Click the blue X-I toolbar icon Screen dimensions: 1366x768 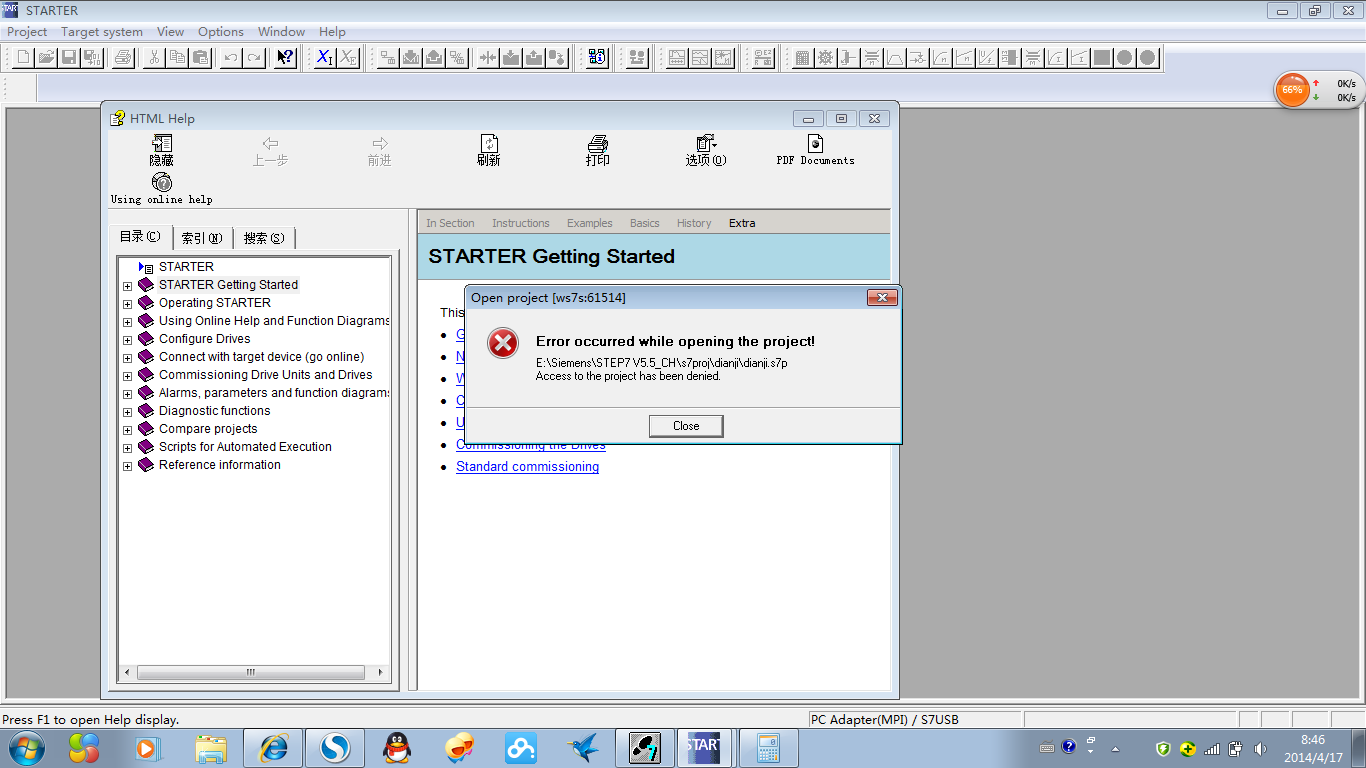tap(324, 57)
